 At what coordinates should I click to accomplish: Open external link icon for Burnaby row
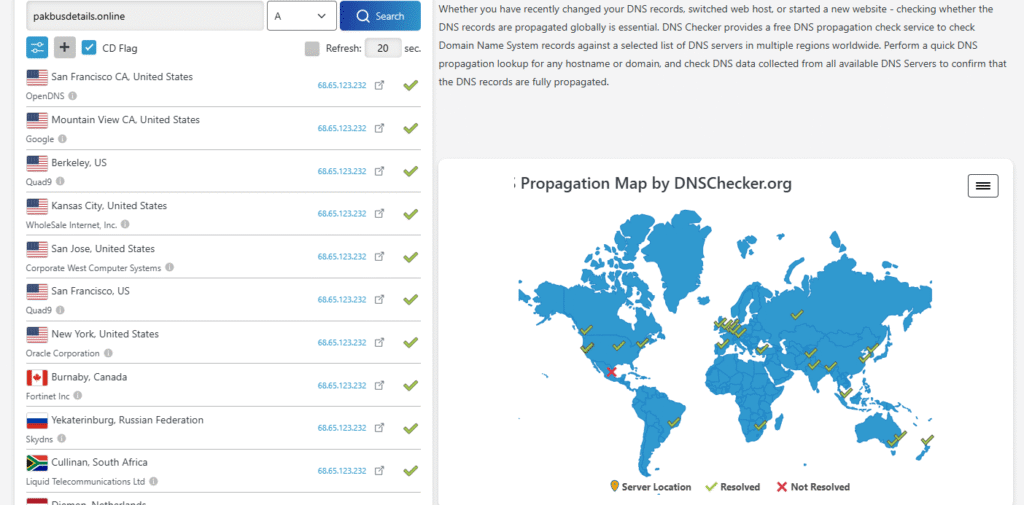coord(379,385)
